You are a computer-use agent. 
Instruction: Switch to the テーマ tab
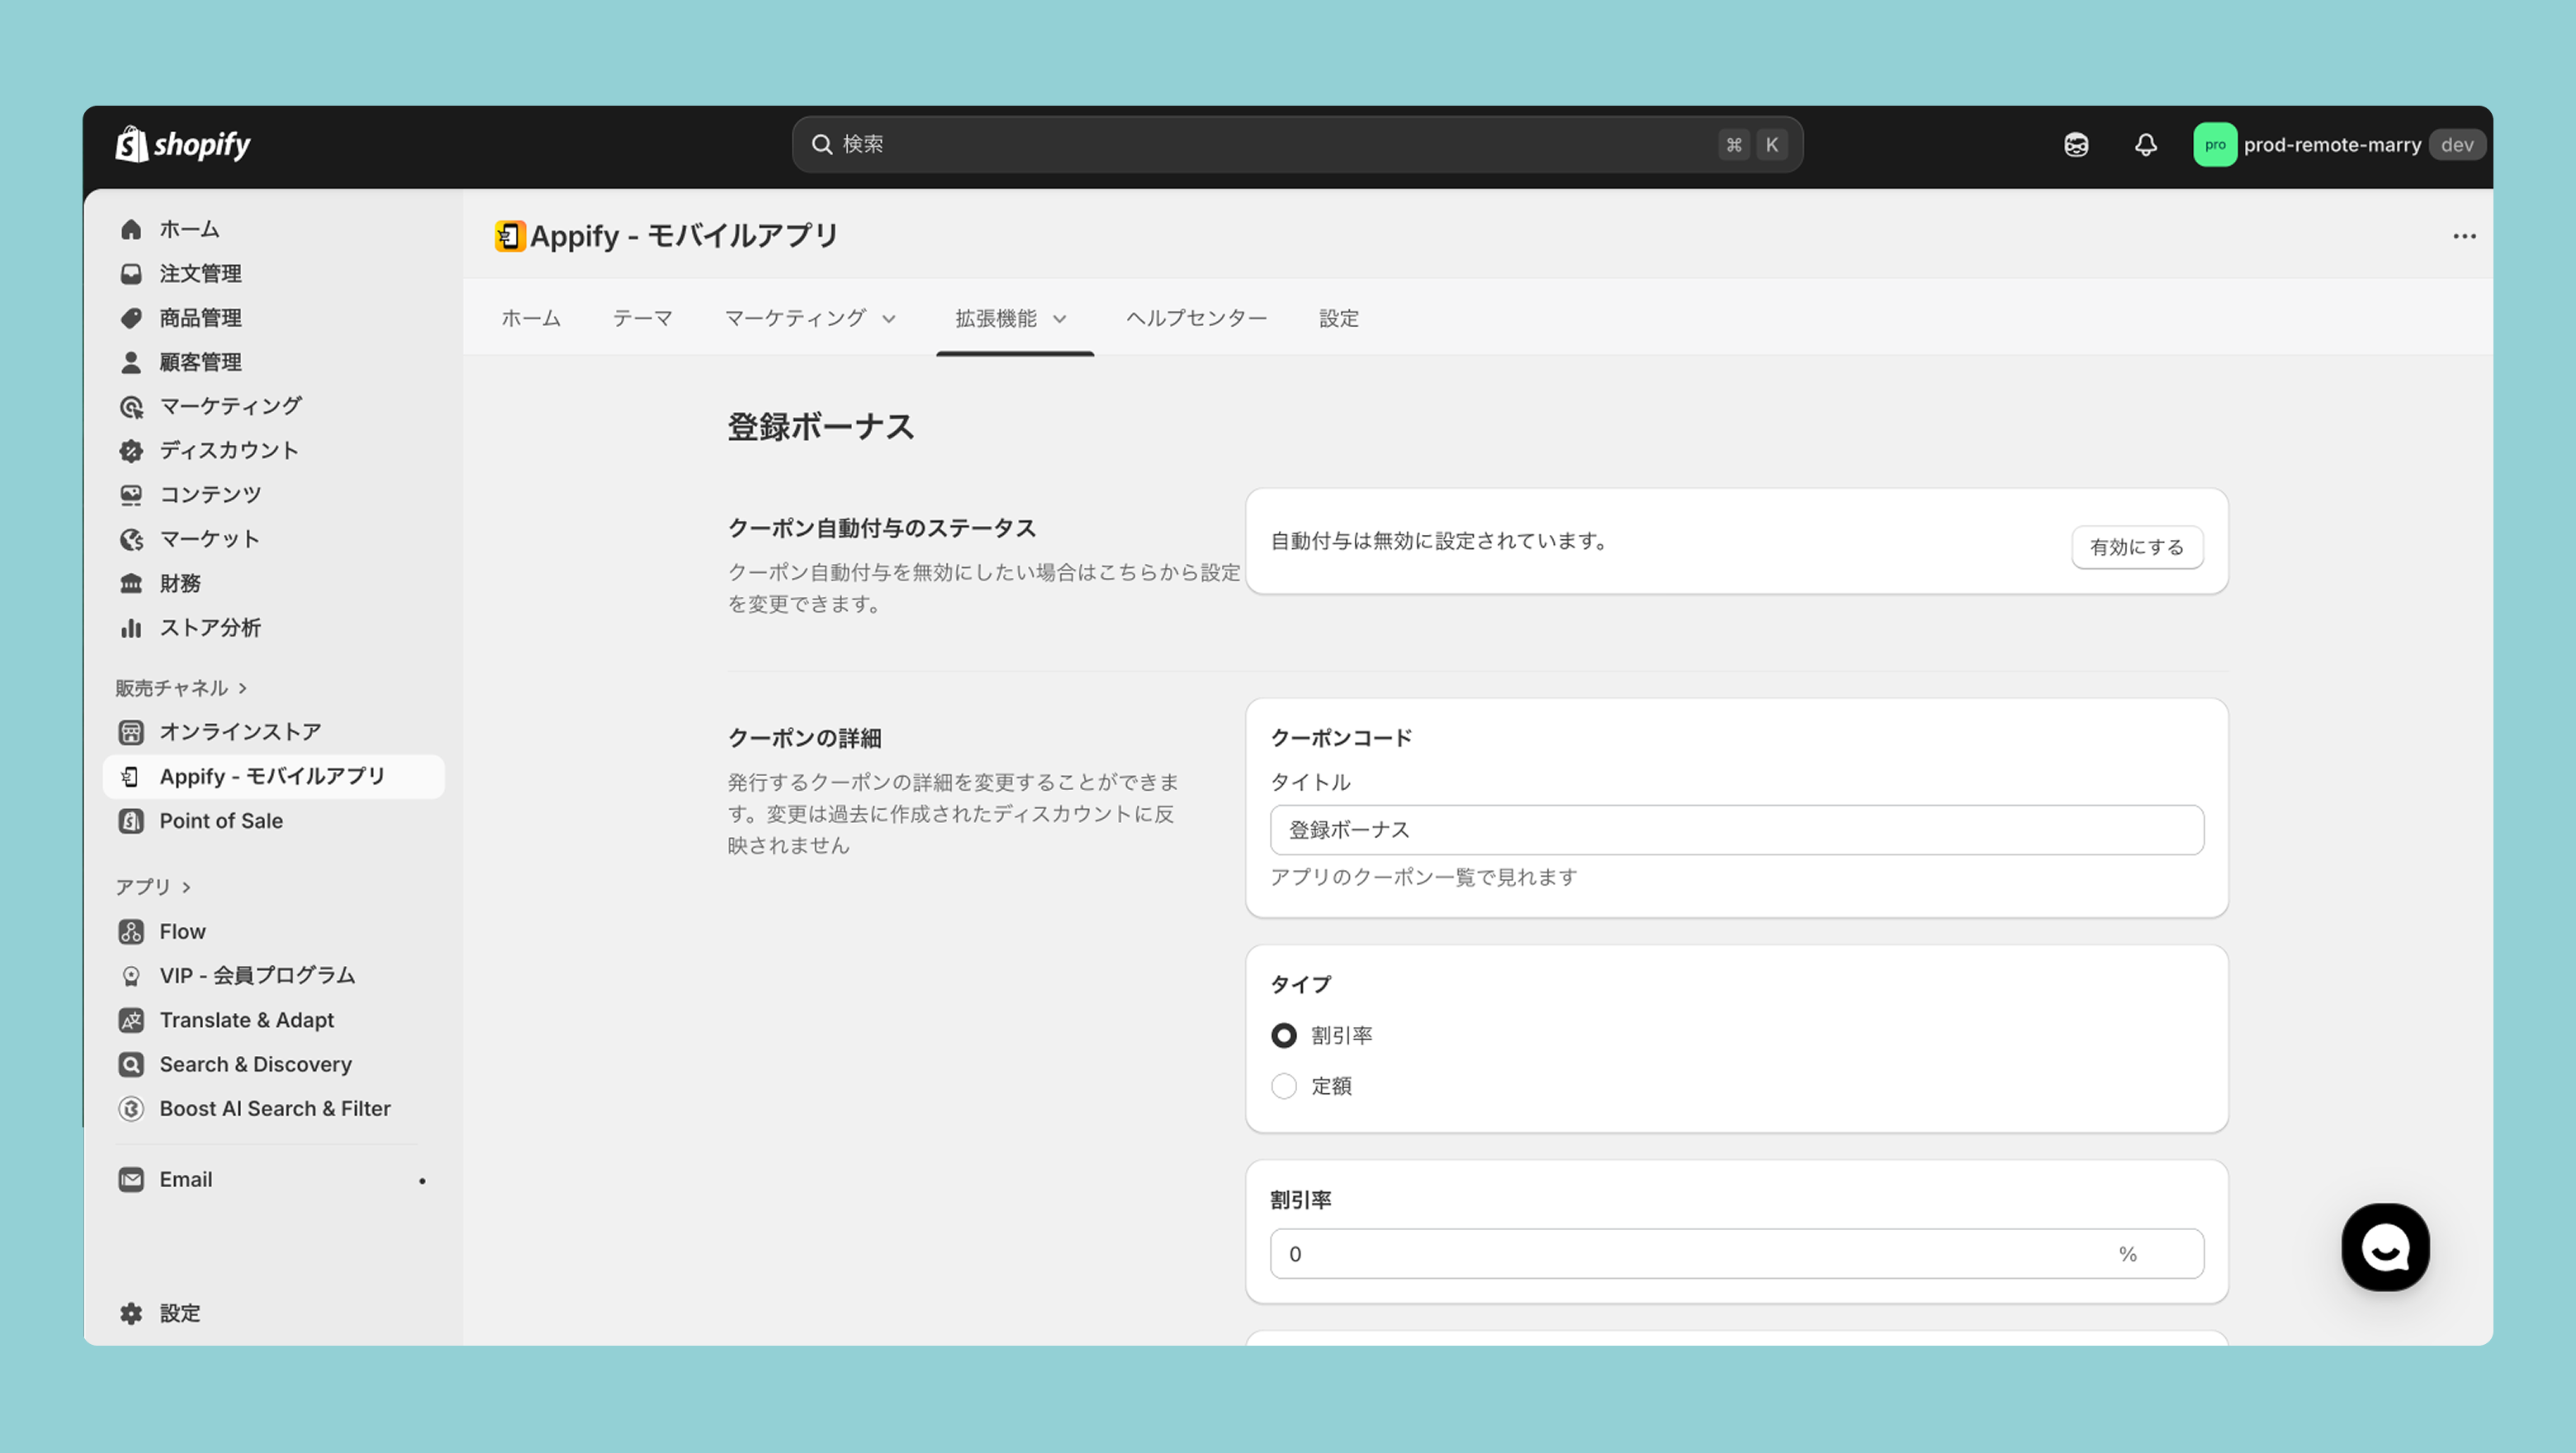(642, 318)
